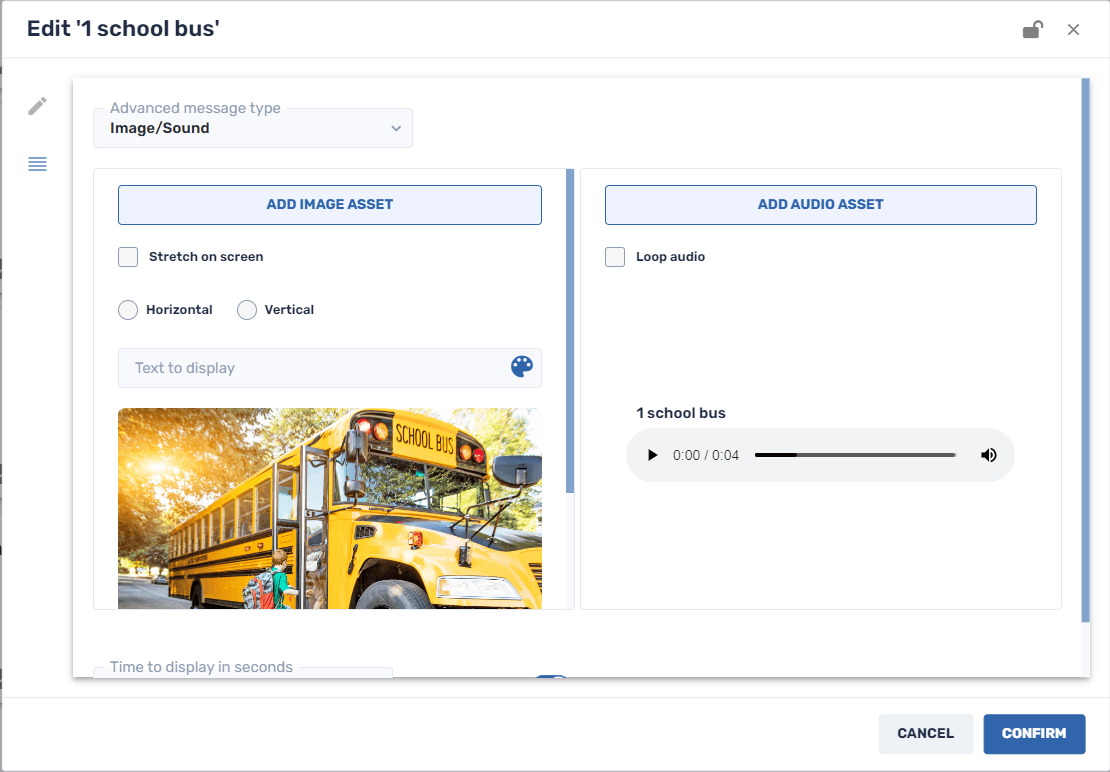Play the 1 school bus audio
The height and width of the screenshot is (772, 1110).
coord(653,455)
